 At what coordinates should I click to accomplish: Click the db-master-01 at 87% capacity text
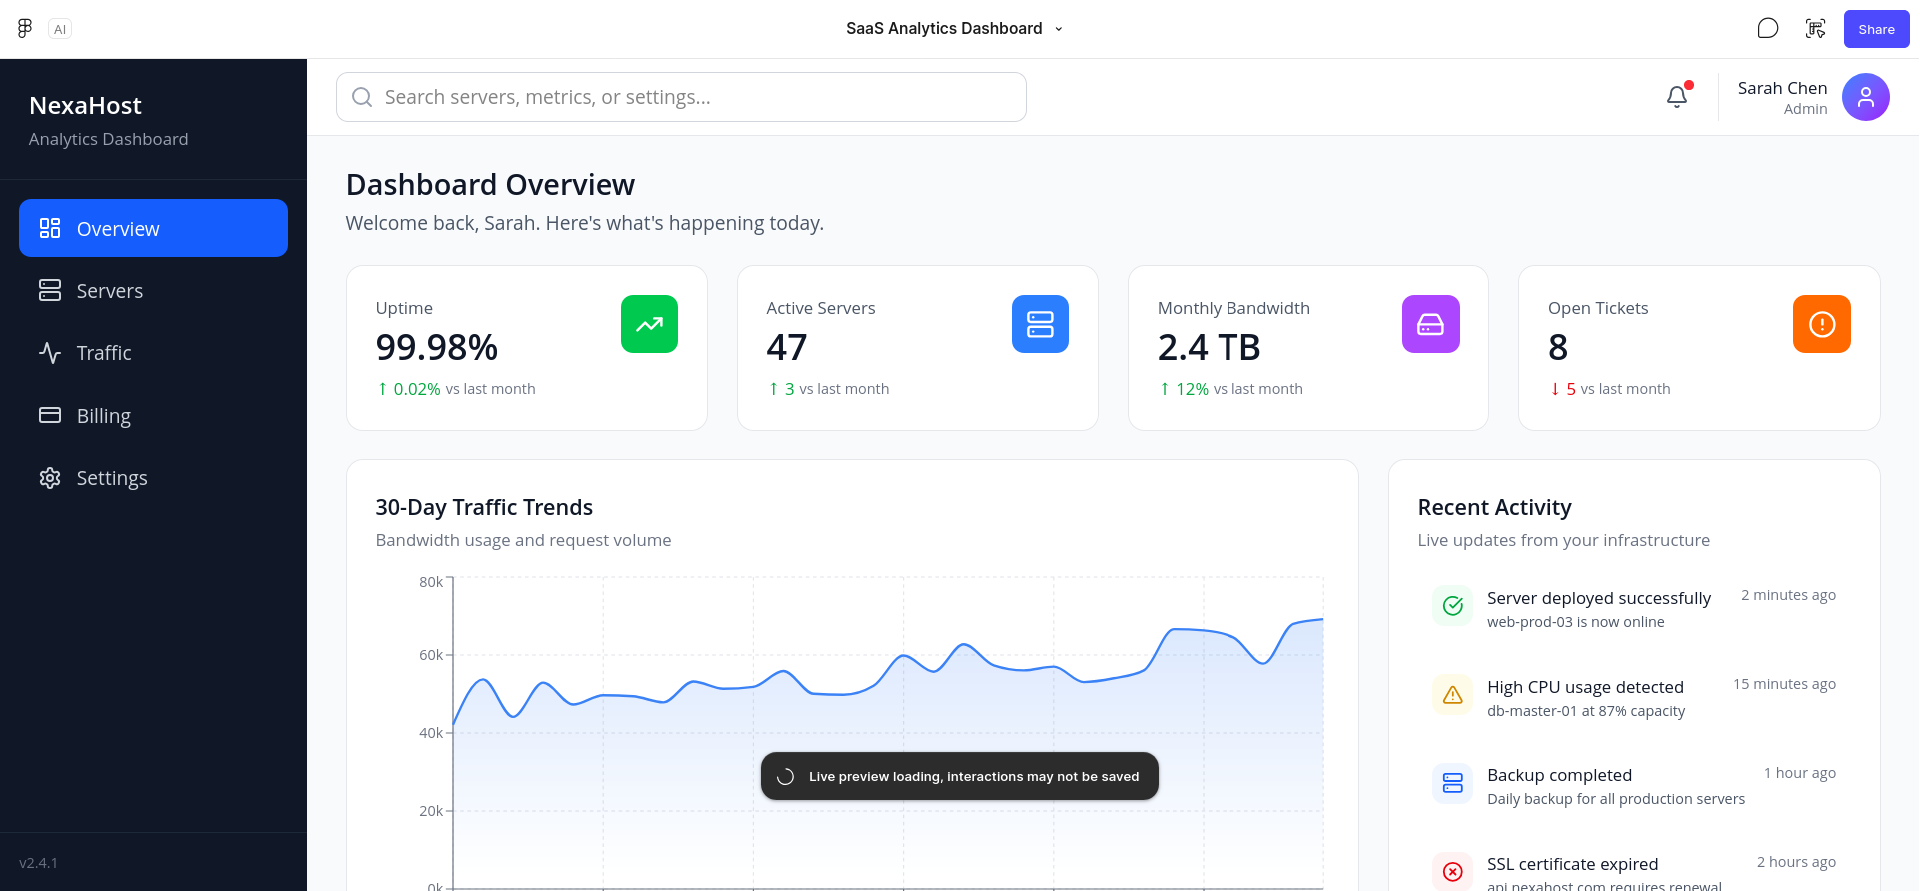coord(1585,711)
